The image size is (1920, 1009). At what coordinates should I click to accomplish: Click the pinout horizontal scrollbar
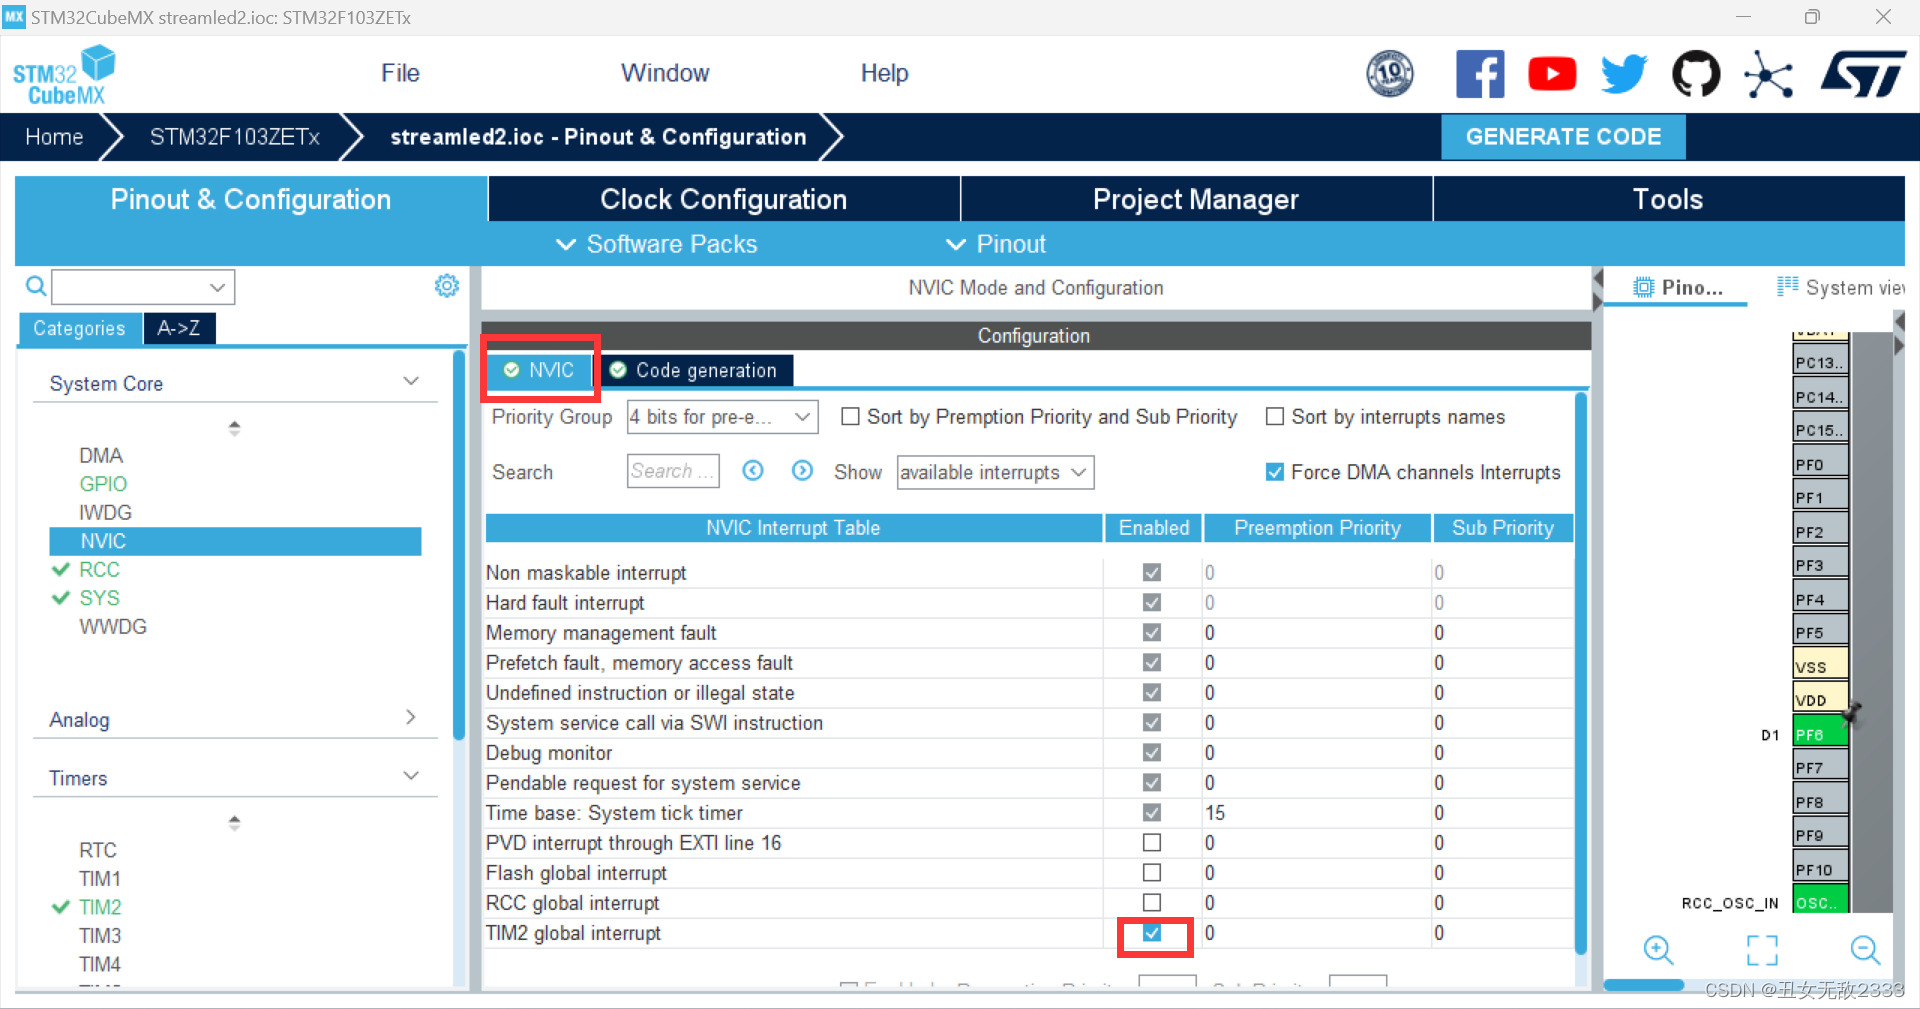(x=1645, y=986)
